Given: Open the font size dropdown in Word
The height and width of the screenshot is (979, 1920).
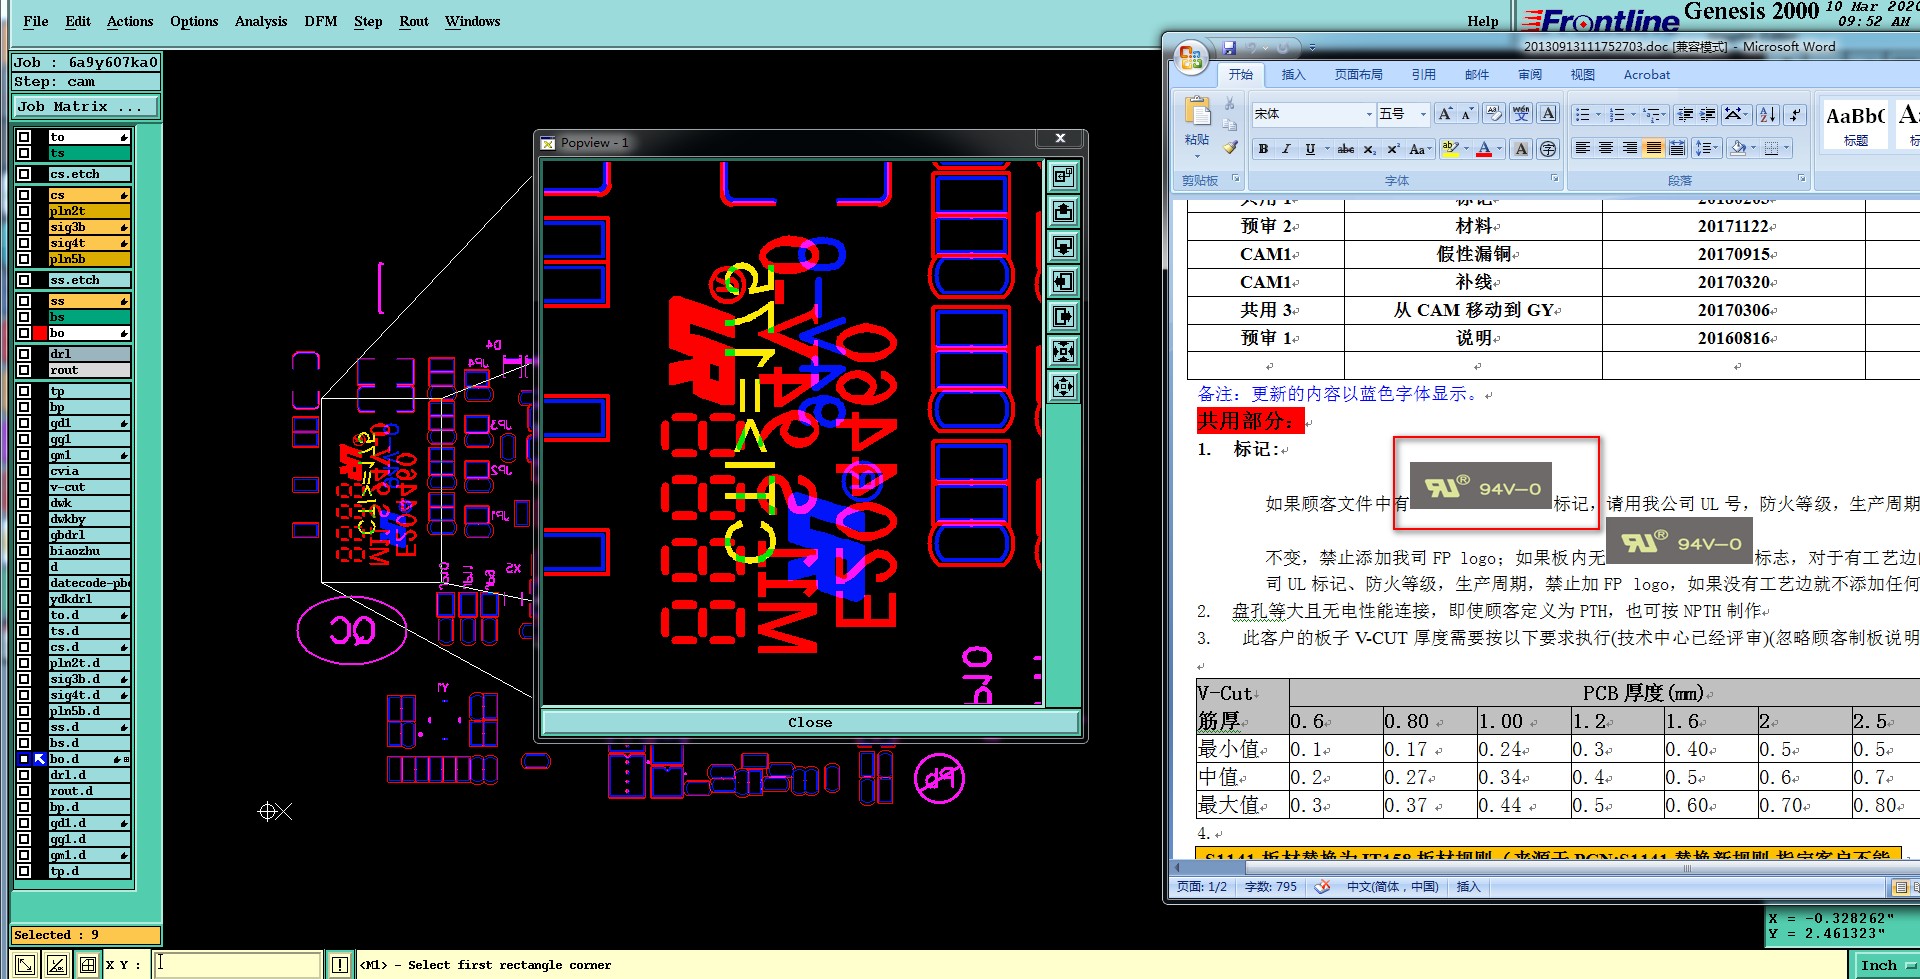Looking at the screenshot, I should 1423,114.
